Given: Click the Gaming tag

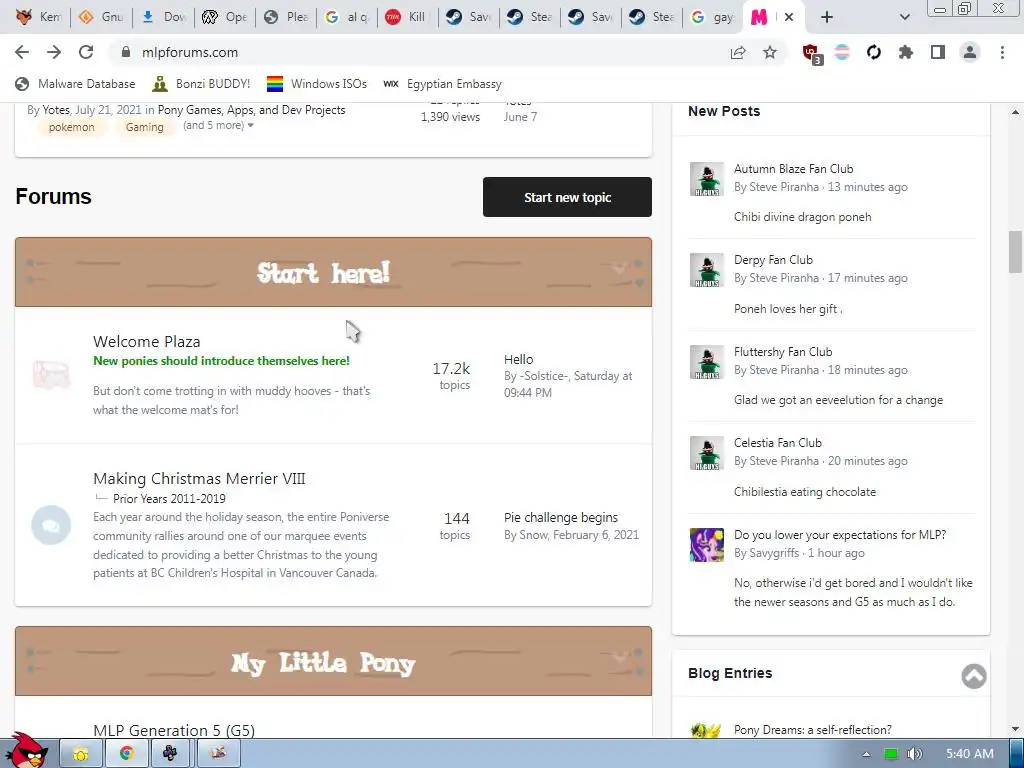Looking at the screenshot, I should point(144,127).
